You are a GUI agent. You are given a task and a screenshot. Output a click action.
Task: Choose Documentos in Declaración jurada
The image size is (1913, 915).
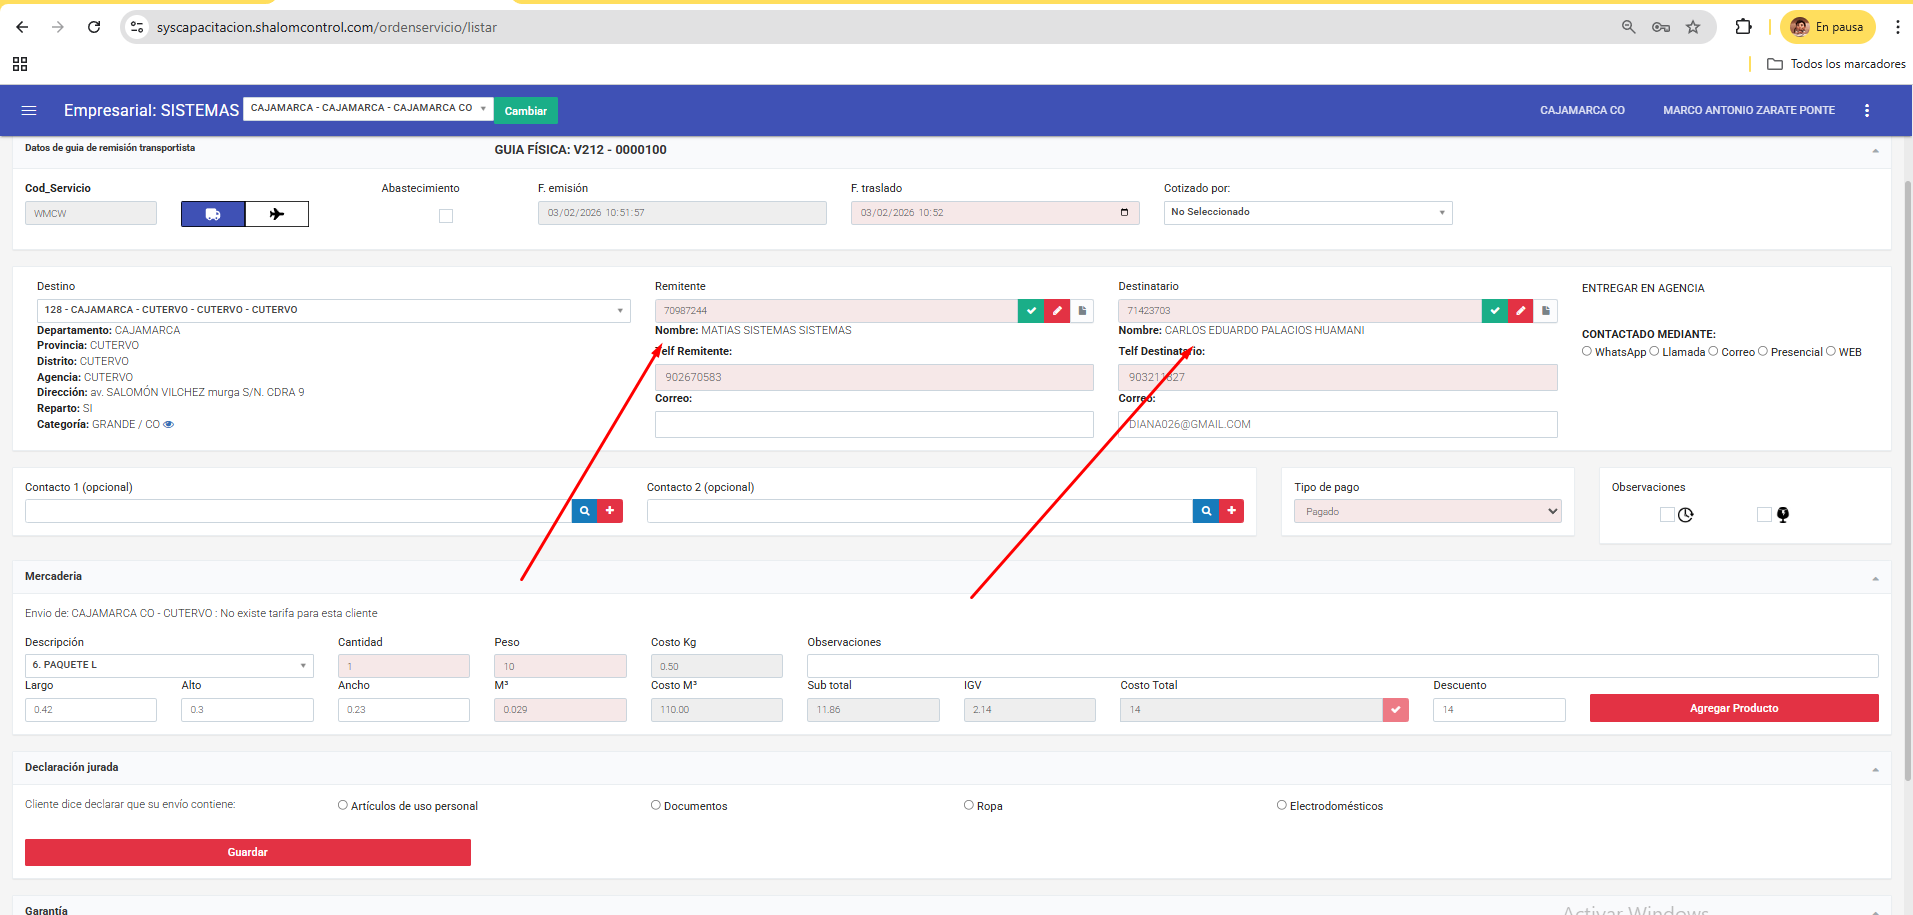(656, 805)
